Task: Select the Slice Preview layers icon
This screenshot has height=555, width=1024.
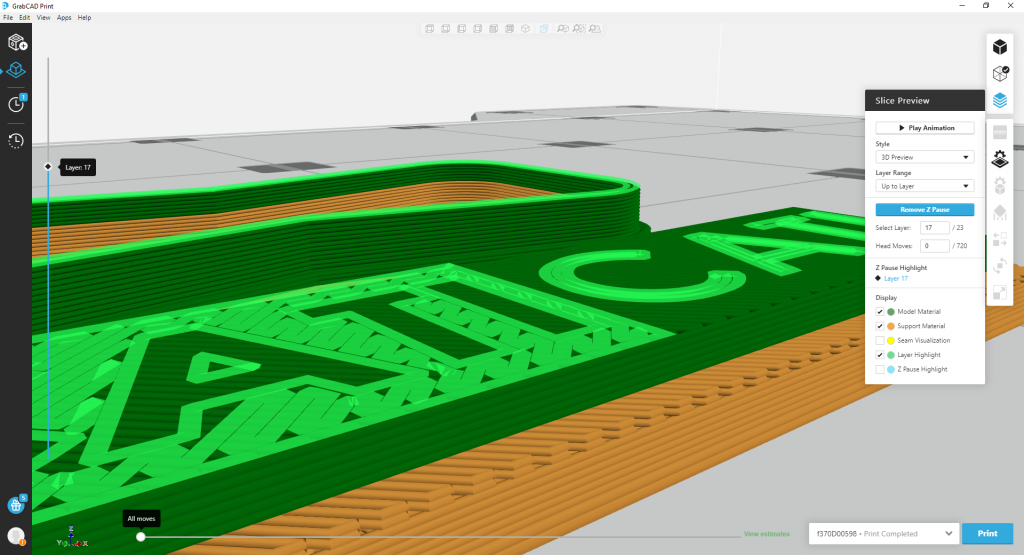Action: (999, 101)
